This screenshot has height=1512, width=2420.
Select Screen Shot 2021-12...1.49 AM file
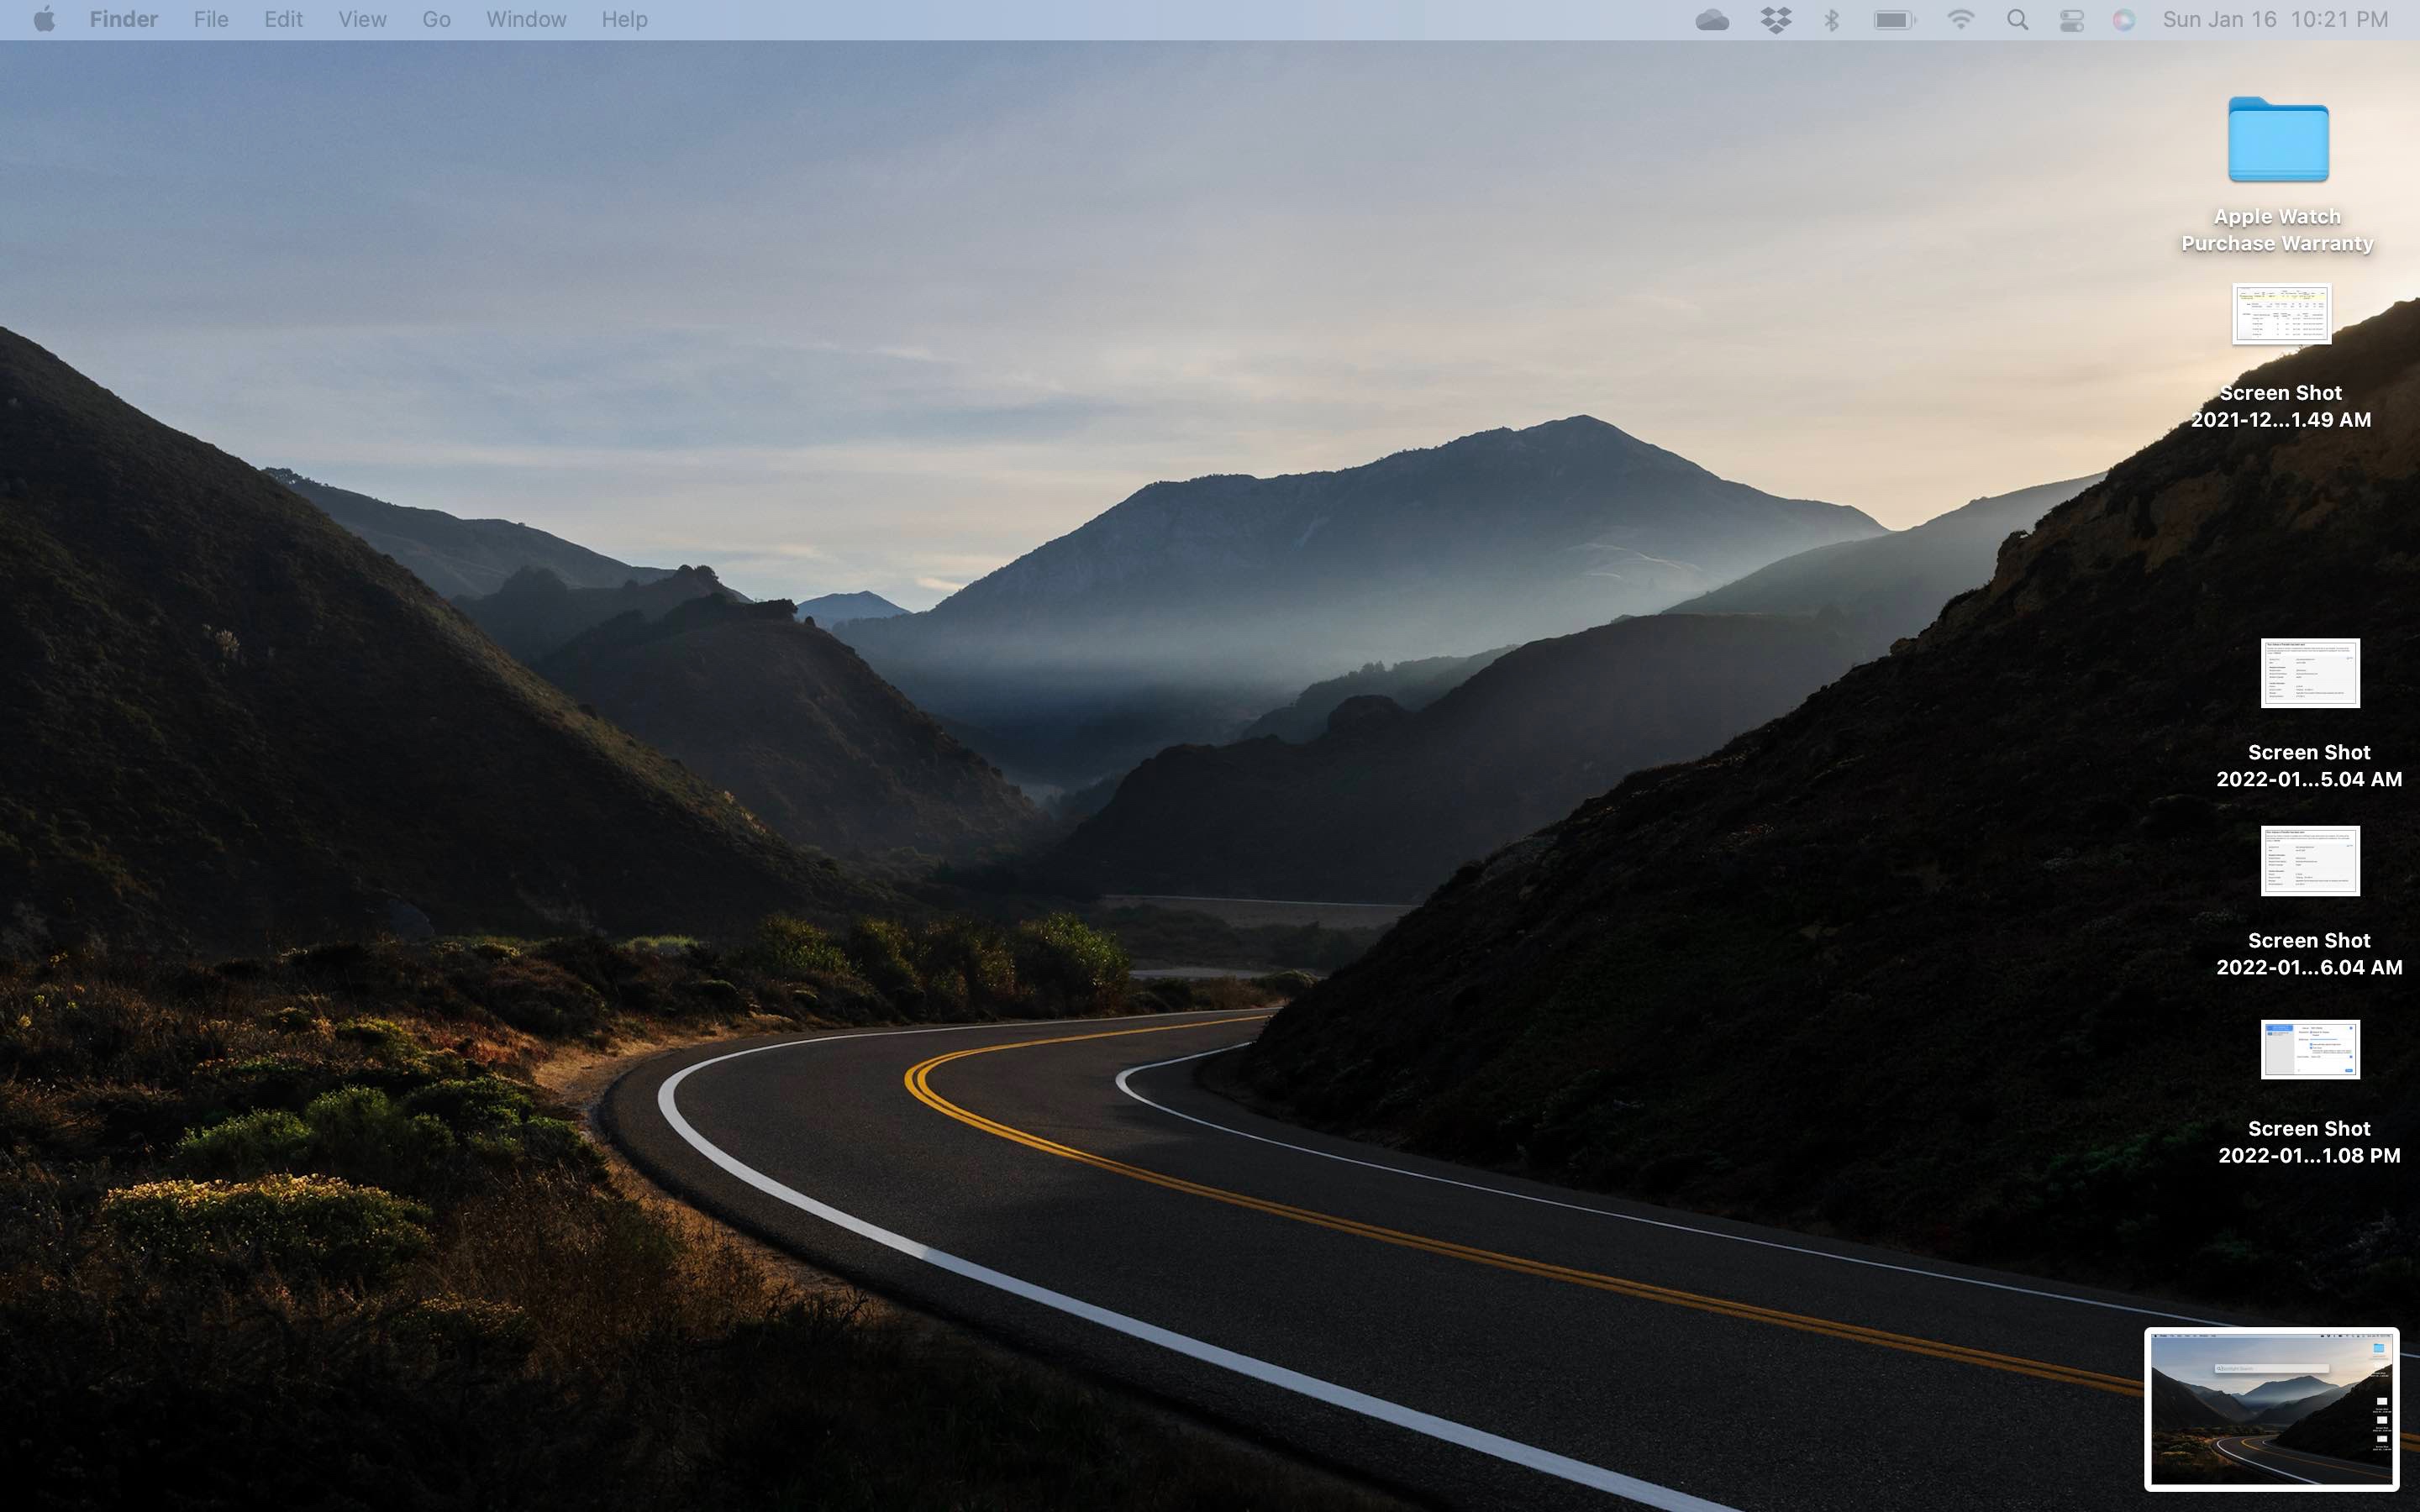pyautogui.click(x=2281, y=314)
